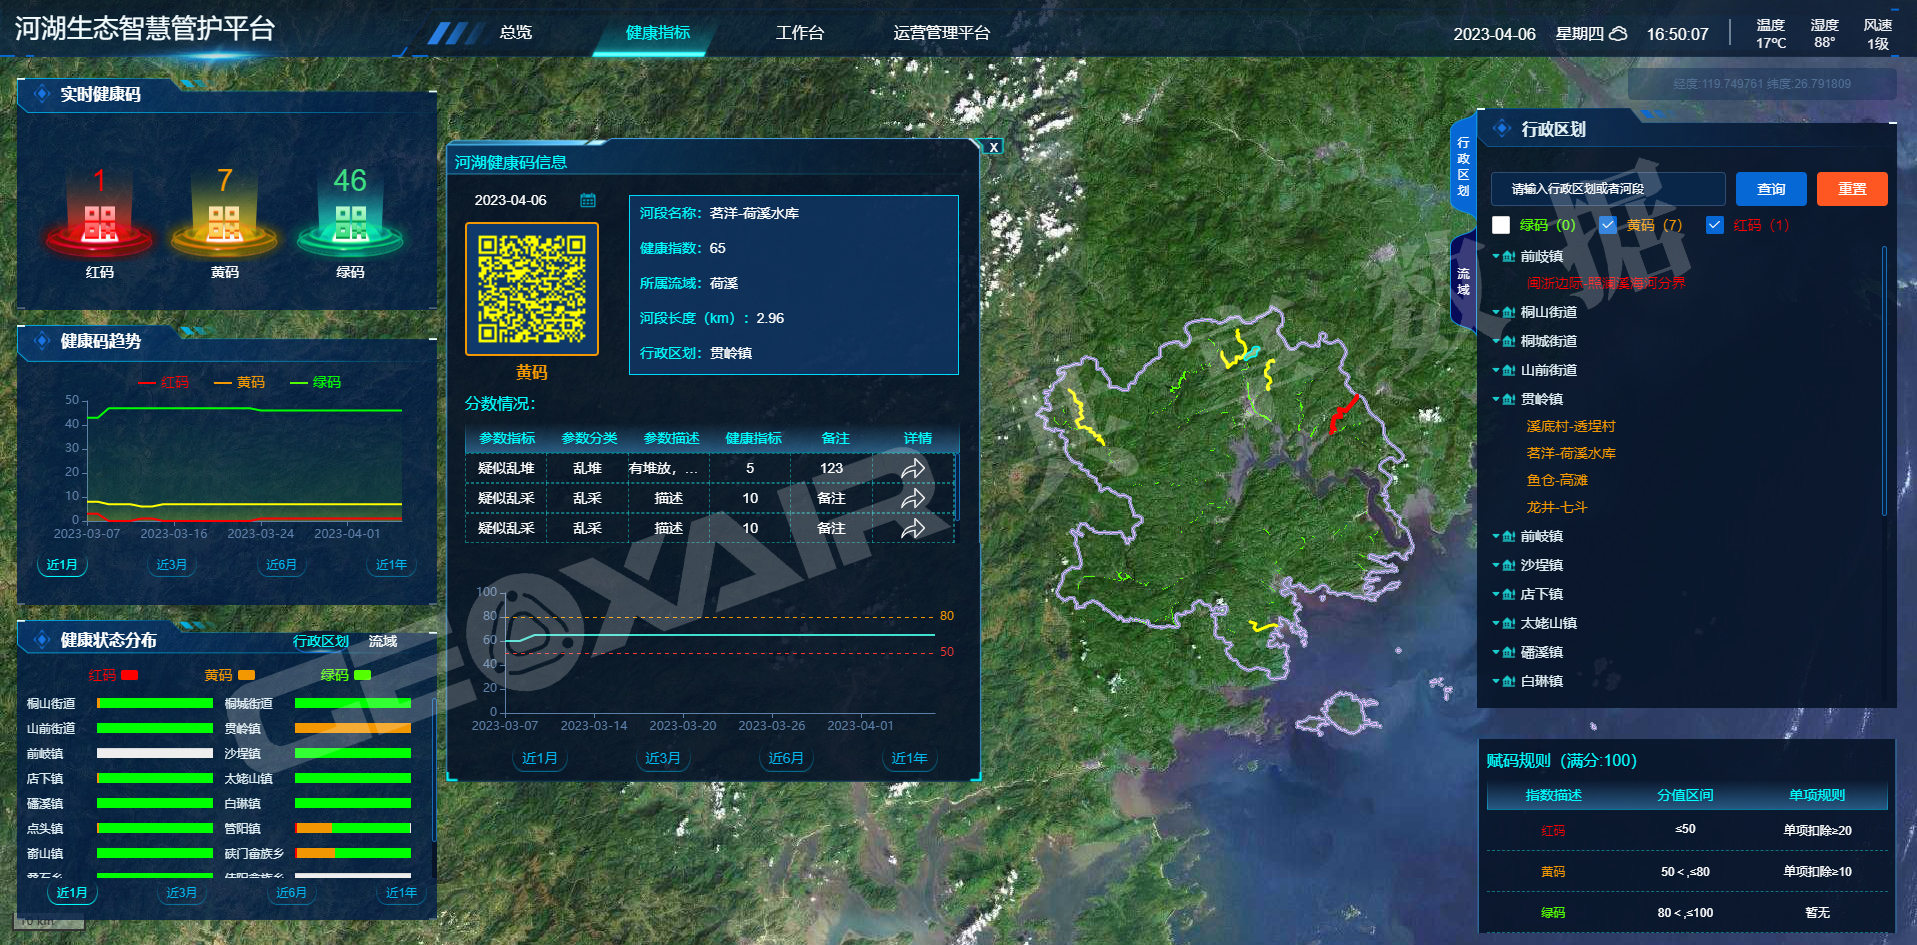This screenshot has width=1917, height=945.
Task: Click the orange 重置 reset button
Action: point(1852,189)
